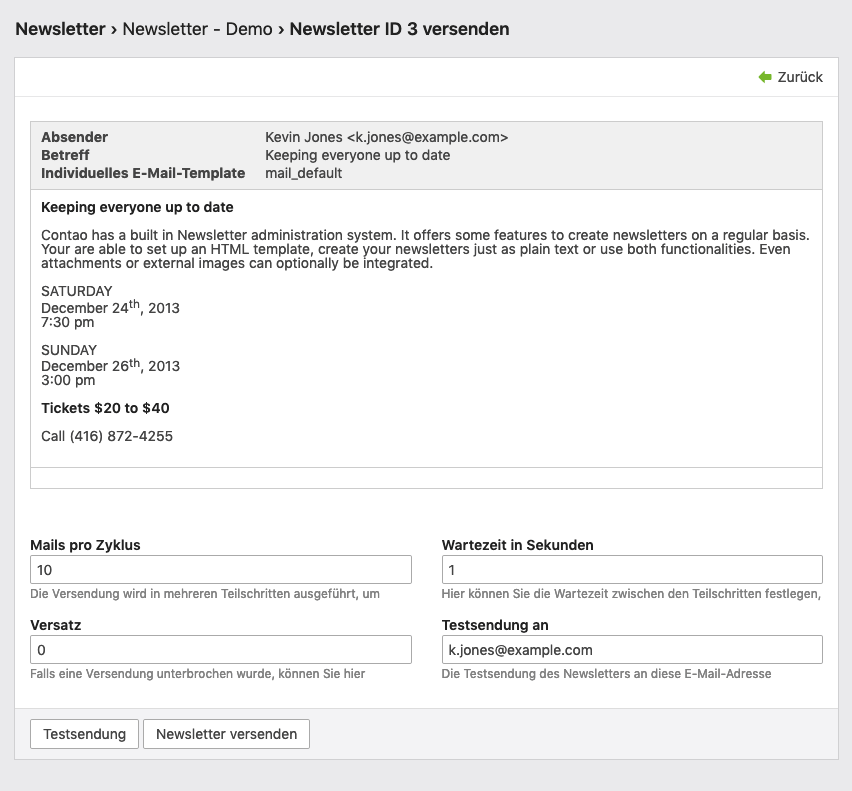Image resolution: width=852 pixels, height=791 pixels.
Task: Click the Newsletter versenden button
Action: tap(227, 734)
